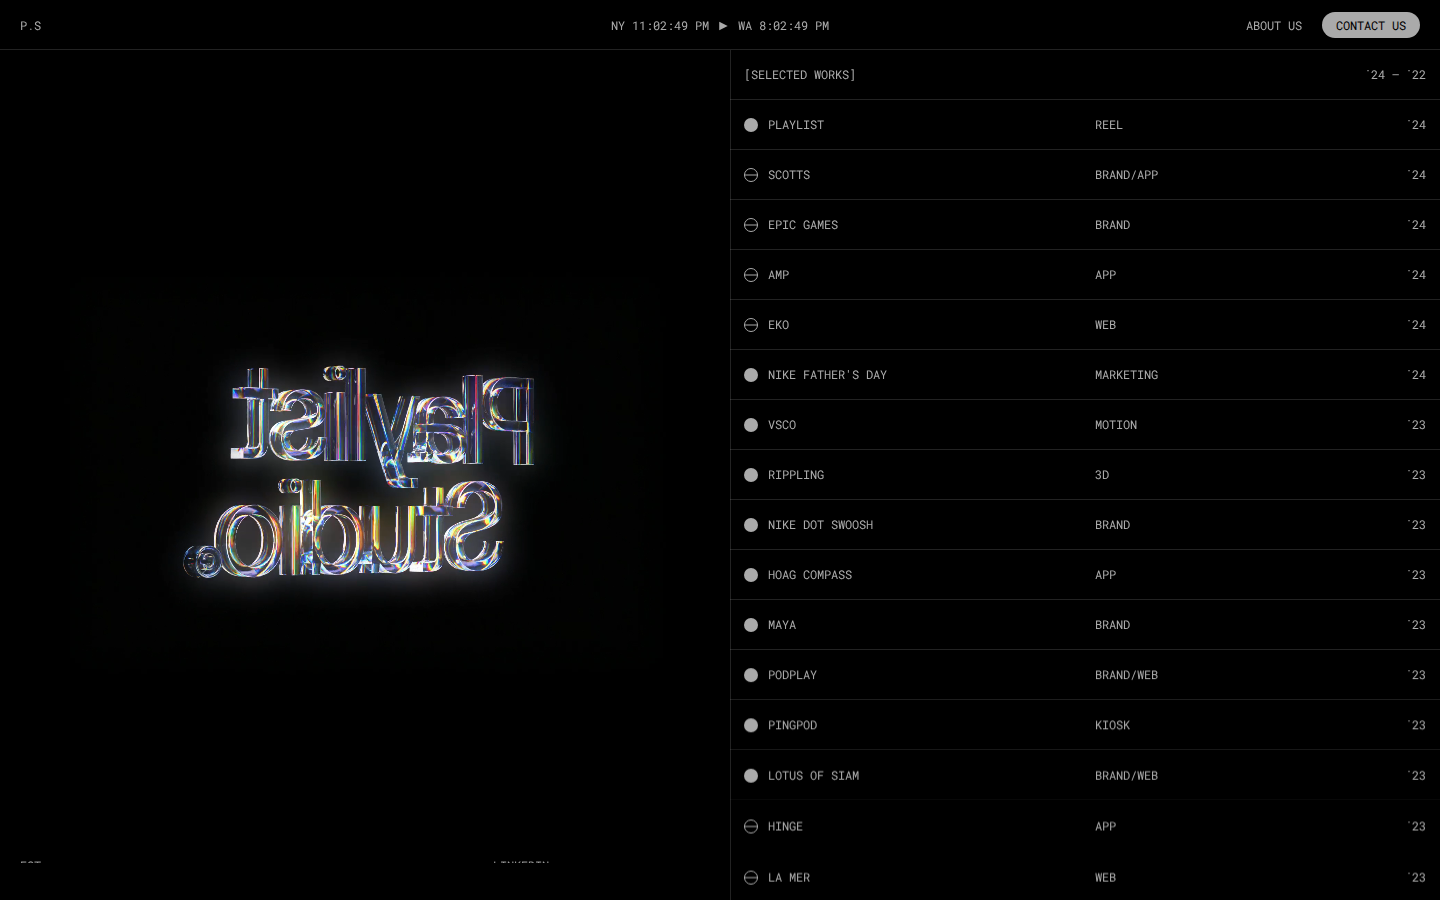Click the filled circle icon beside RIPPLING
Screen dimensions: 1440x900
click(751, 475)
